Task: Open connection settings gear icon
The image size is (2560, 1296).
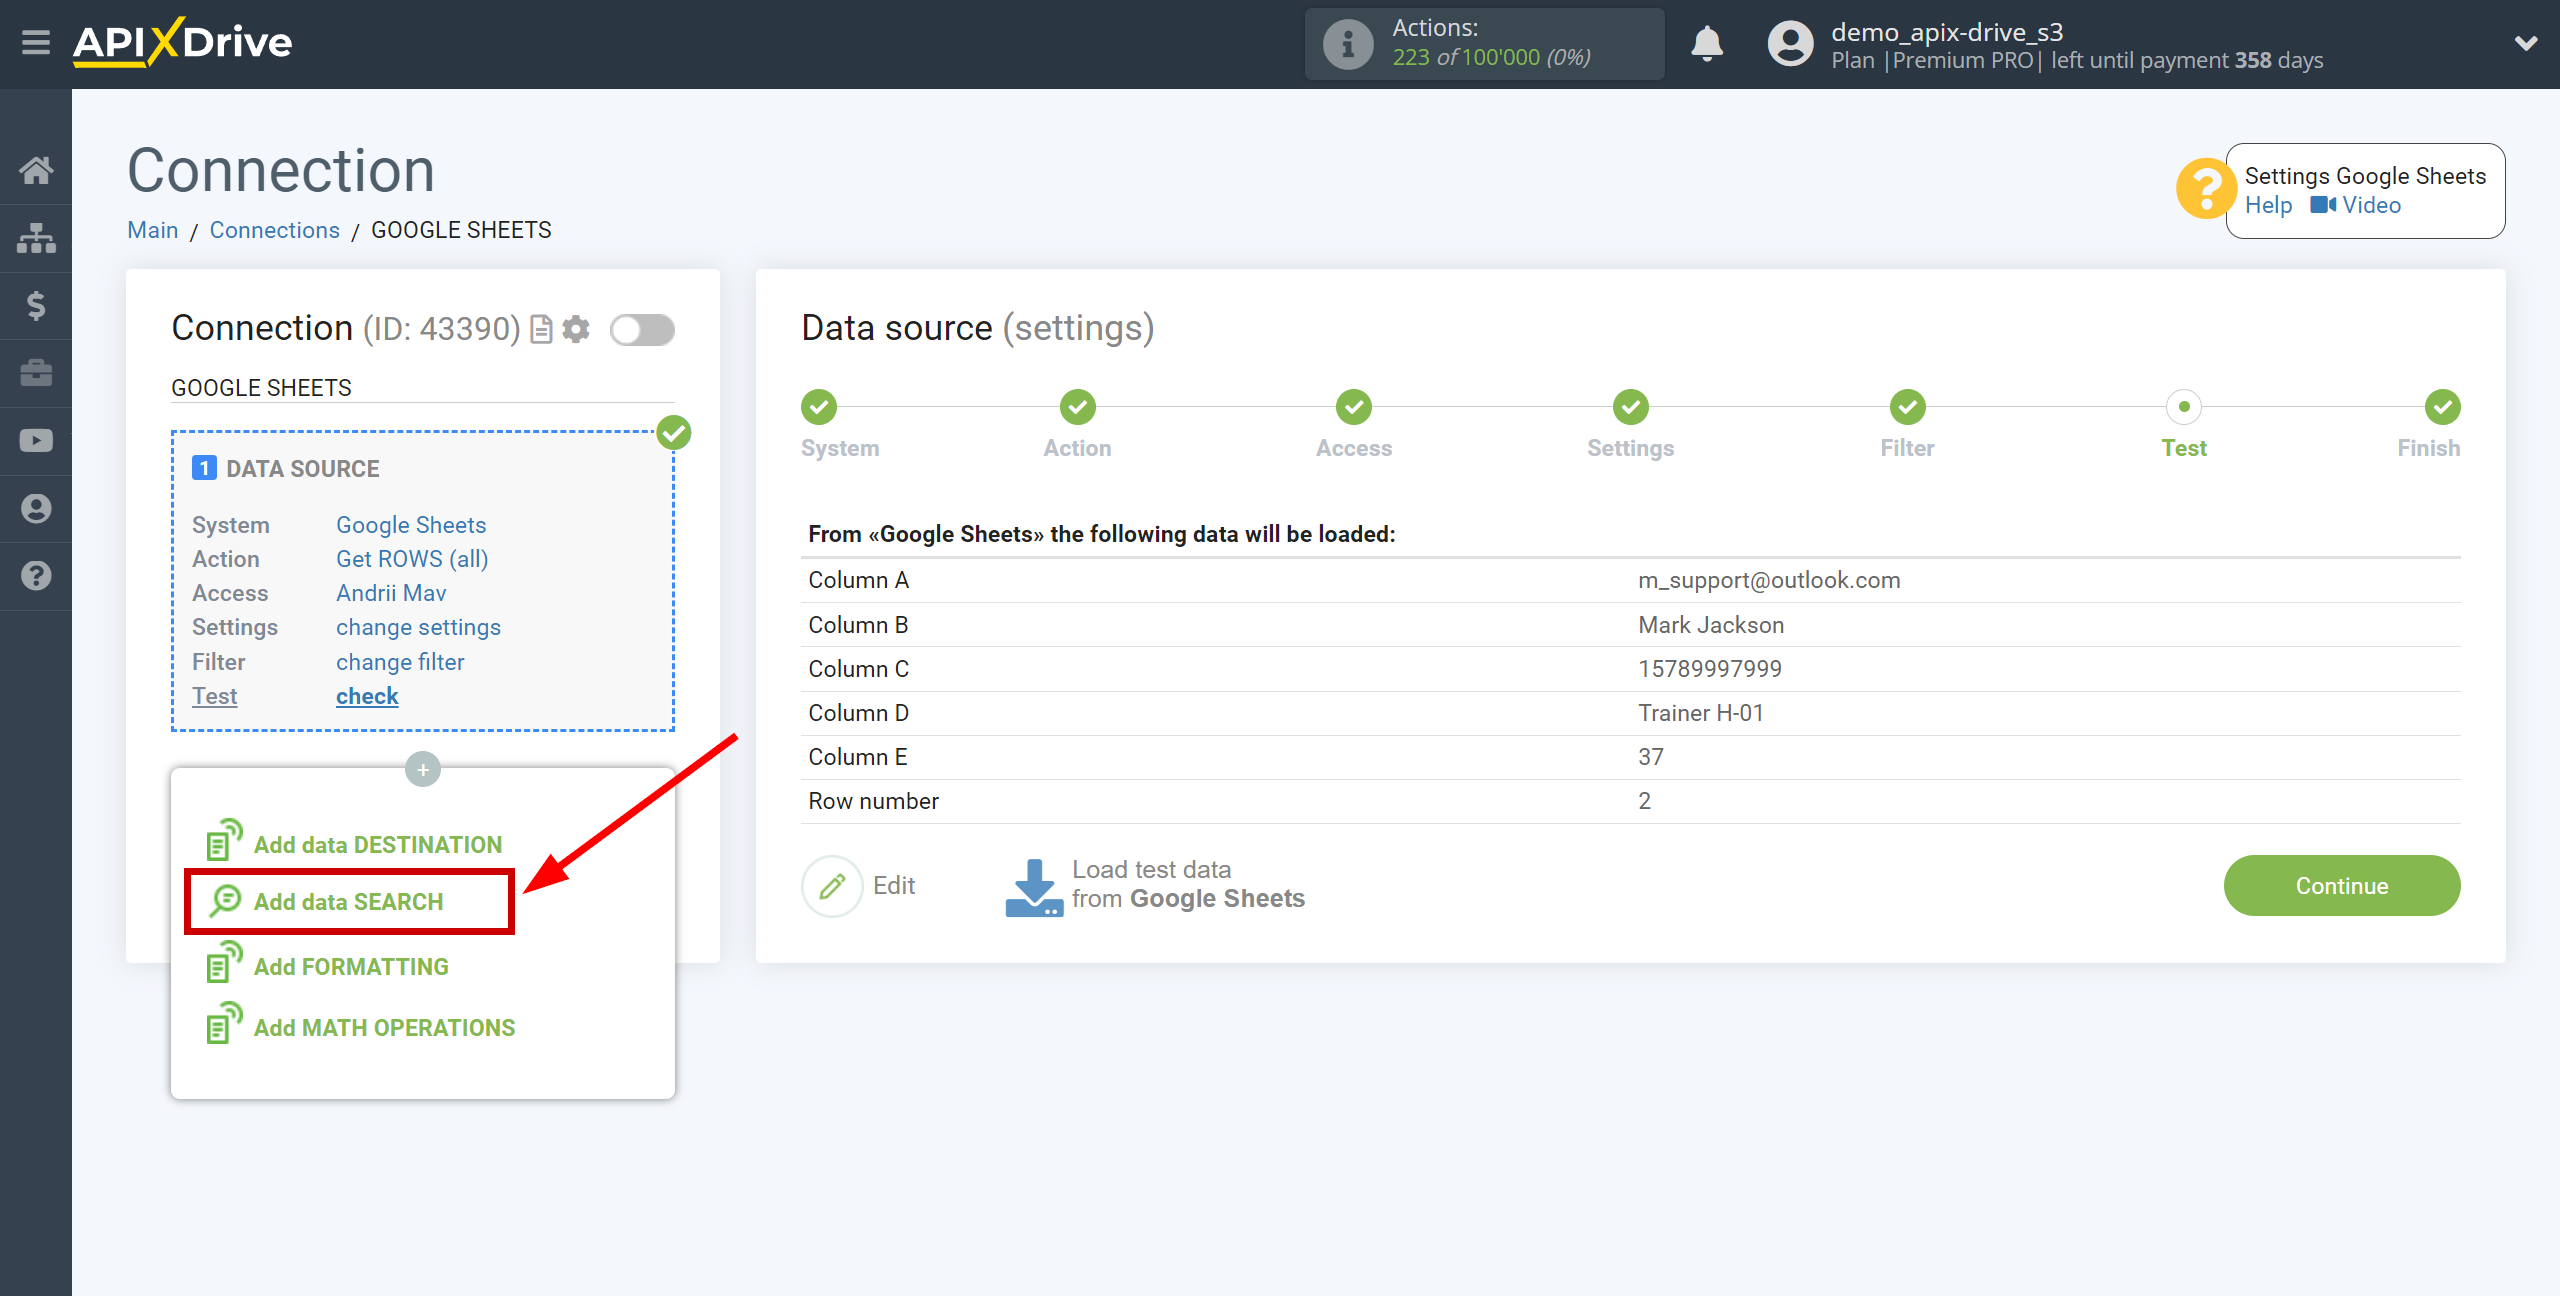Action: [576, 329]
